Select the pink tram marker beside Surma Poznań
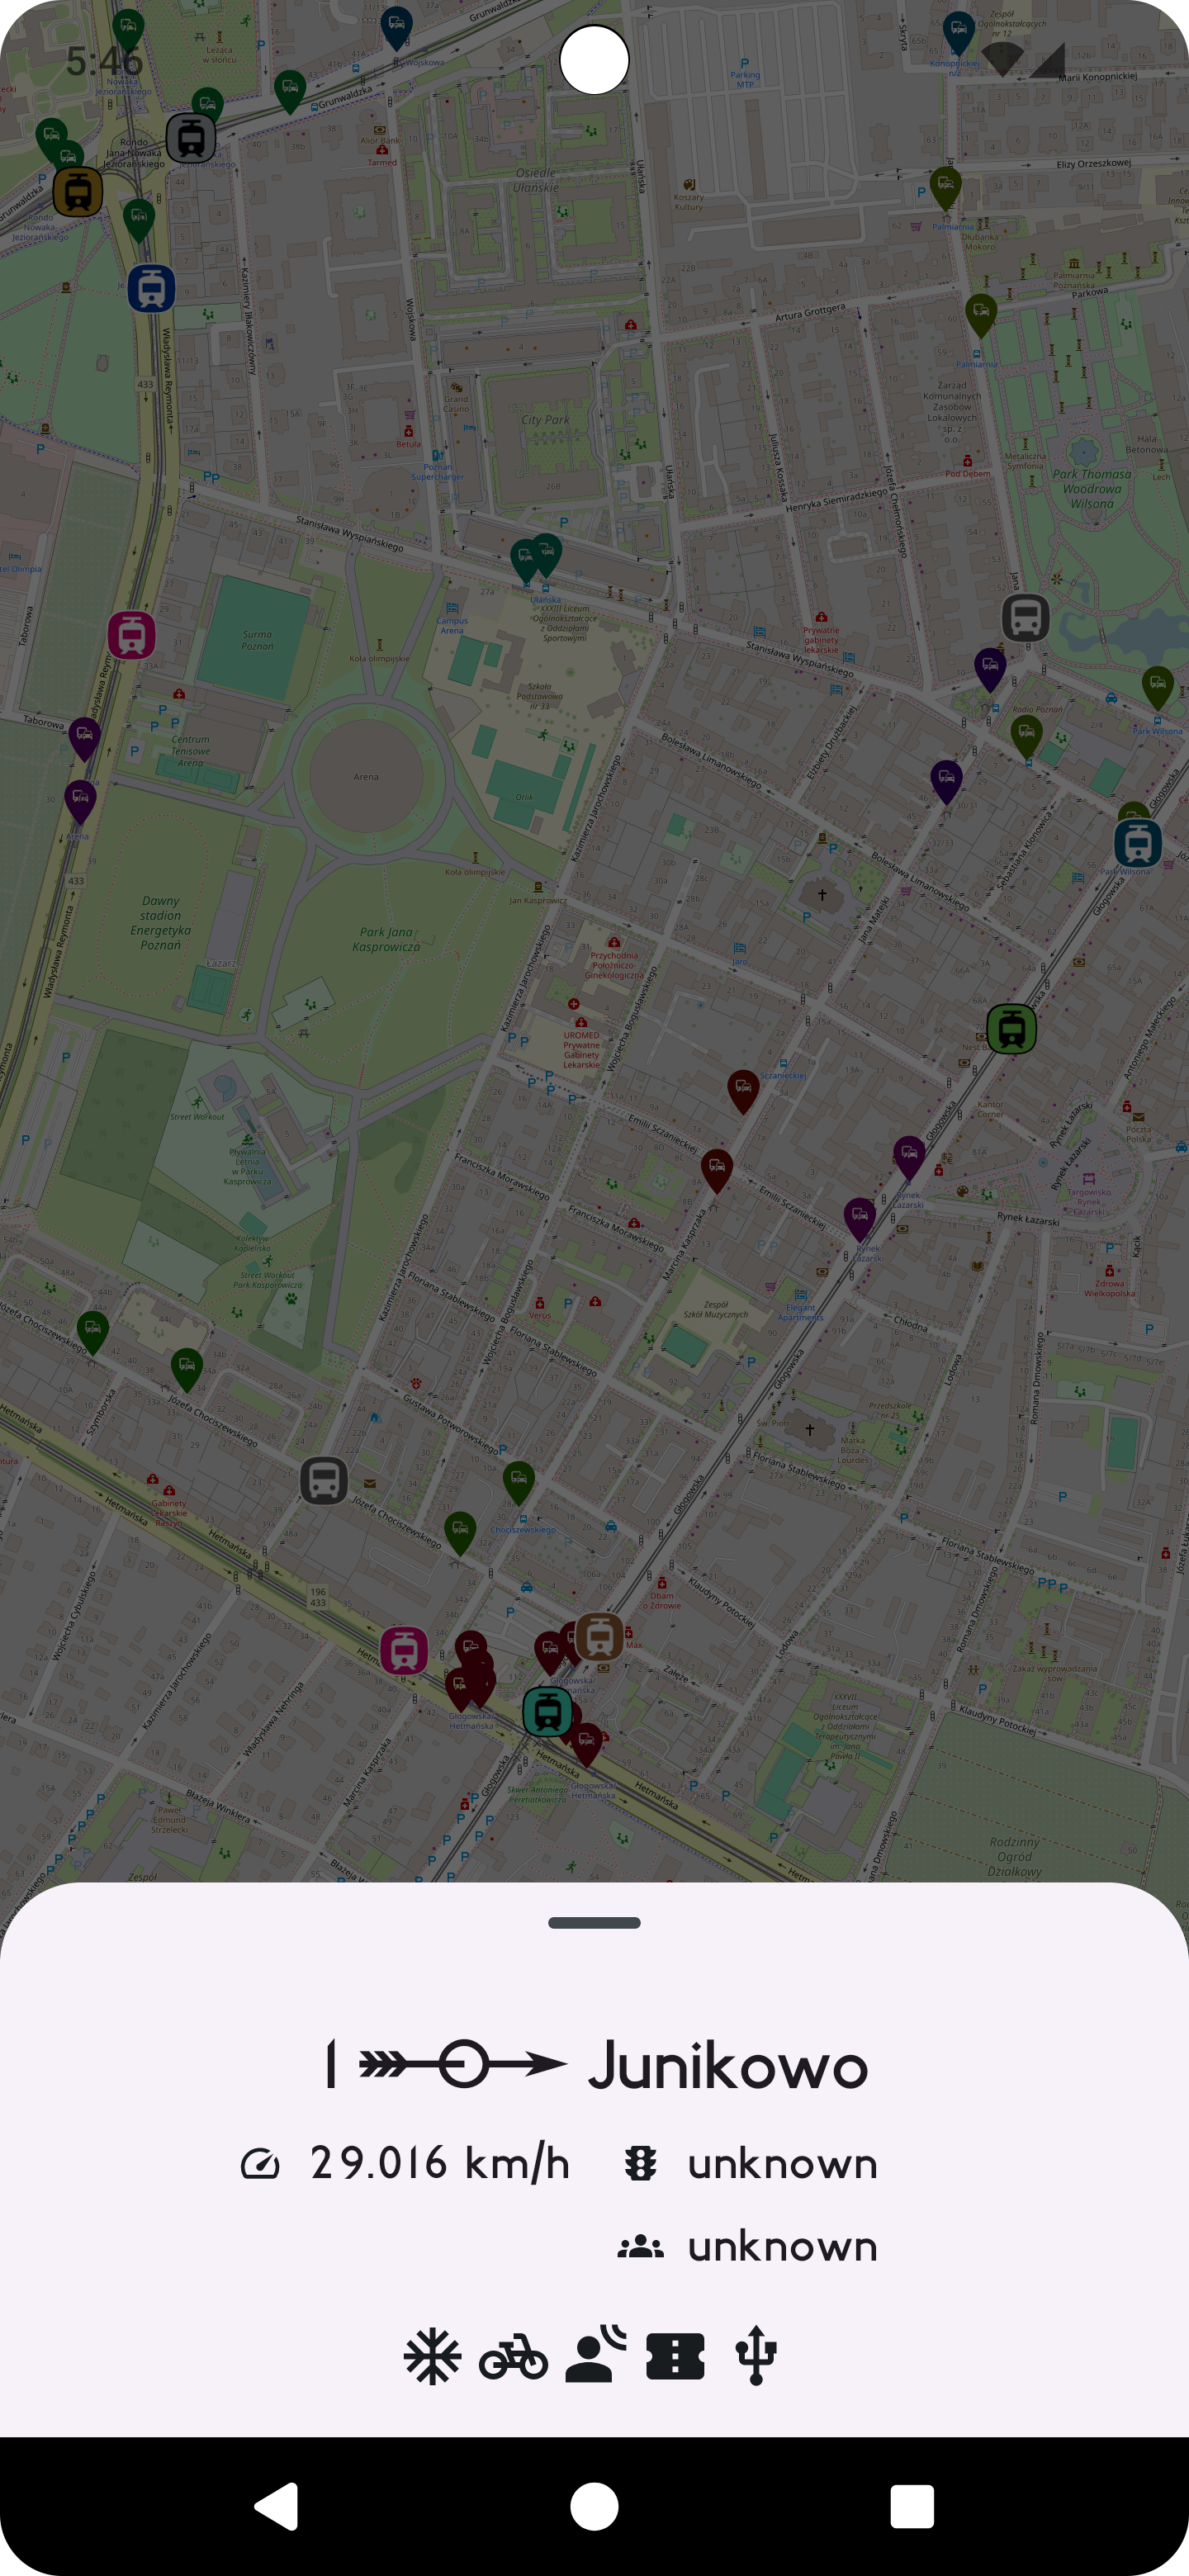Screen dimensions: 1189x2576 131,635
